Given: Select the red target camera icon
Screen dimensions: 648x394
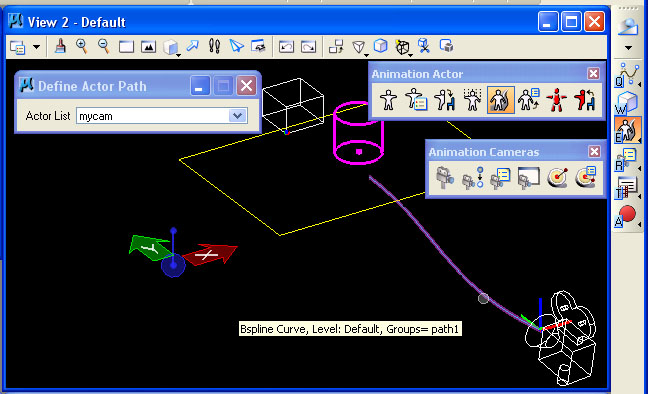Looking at the screenshot, I should click(x=557, y=178).
